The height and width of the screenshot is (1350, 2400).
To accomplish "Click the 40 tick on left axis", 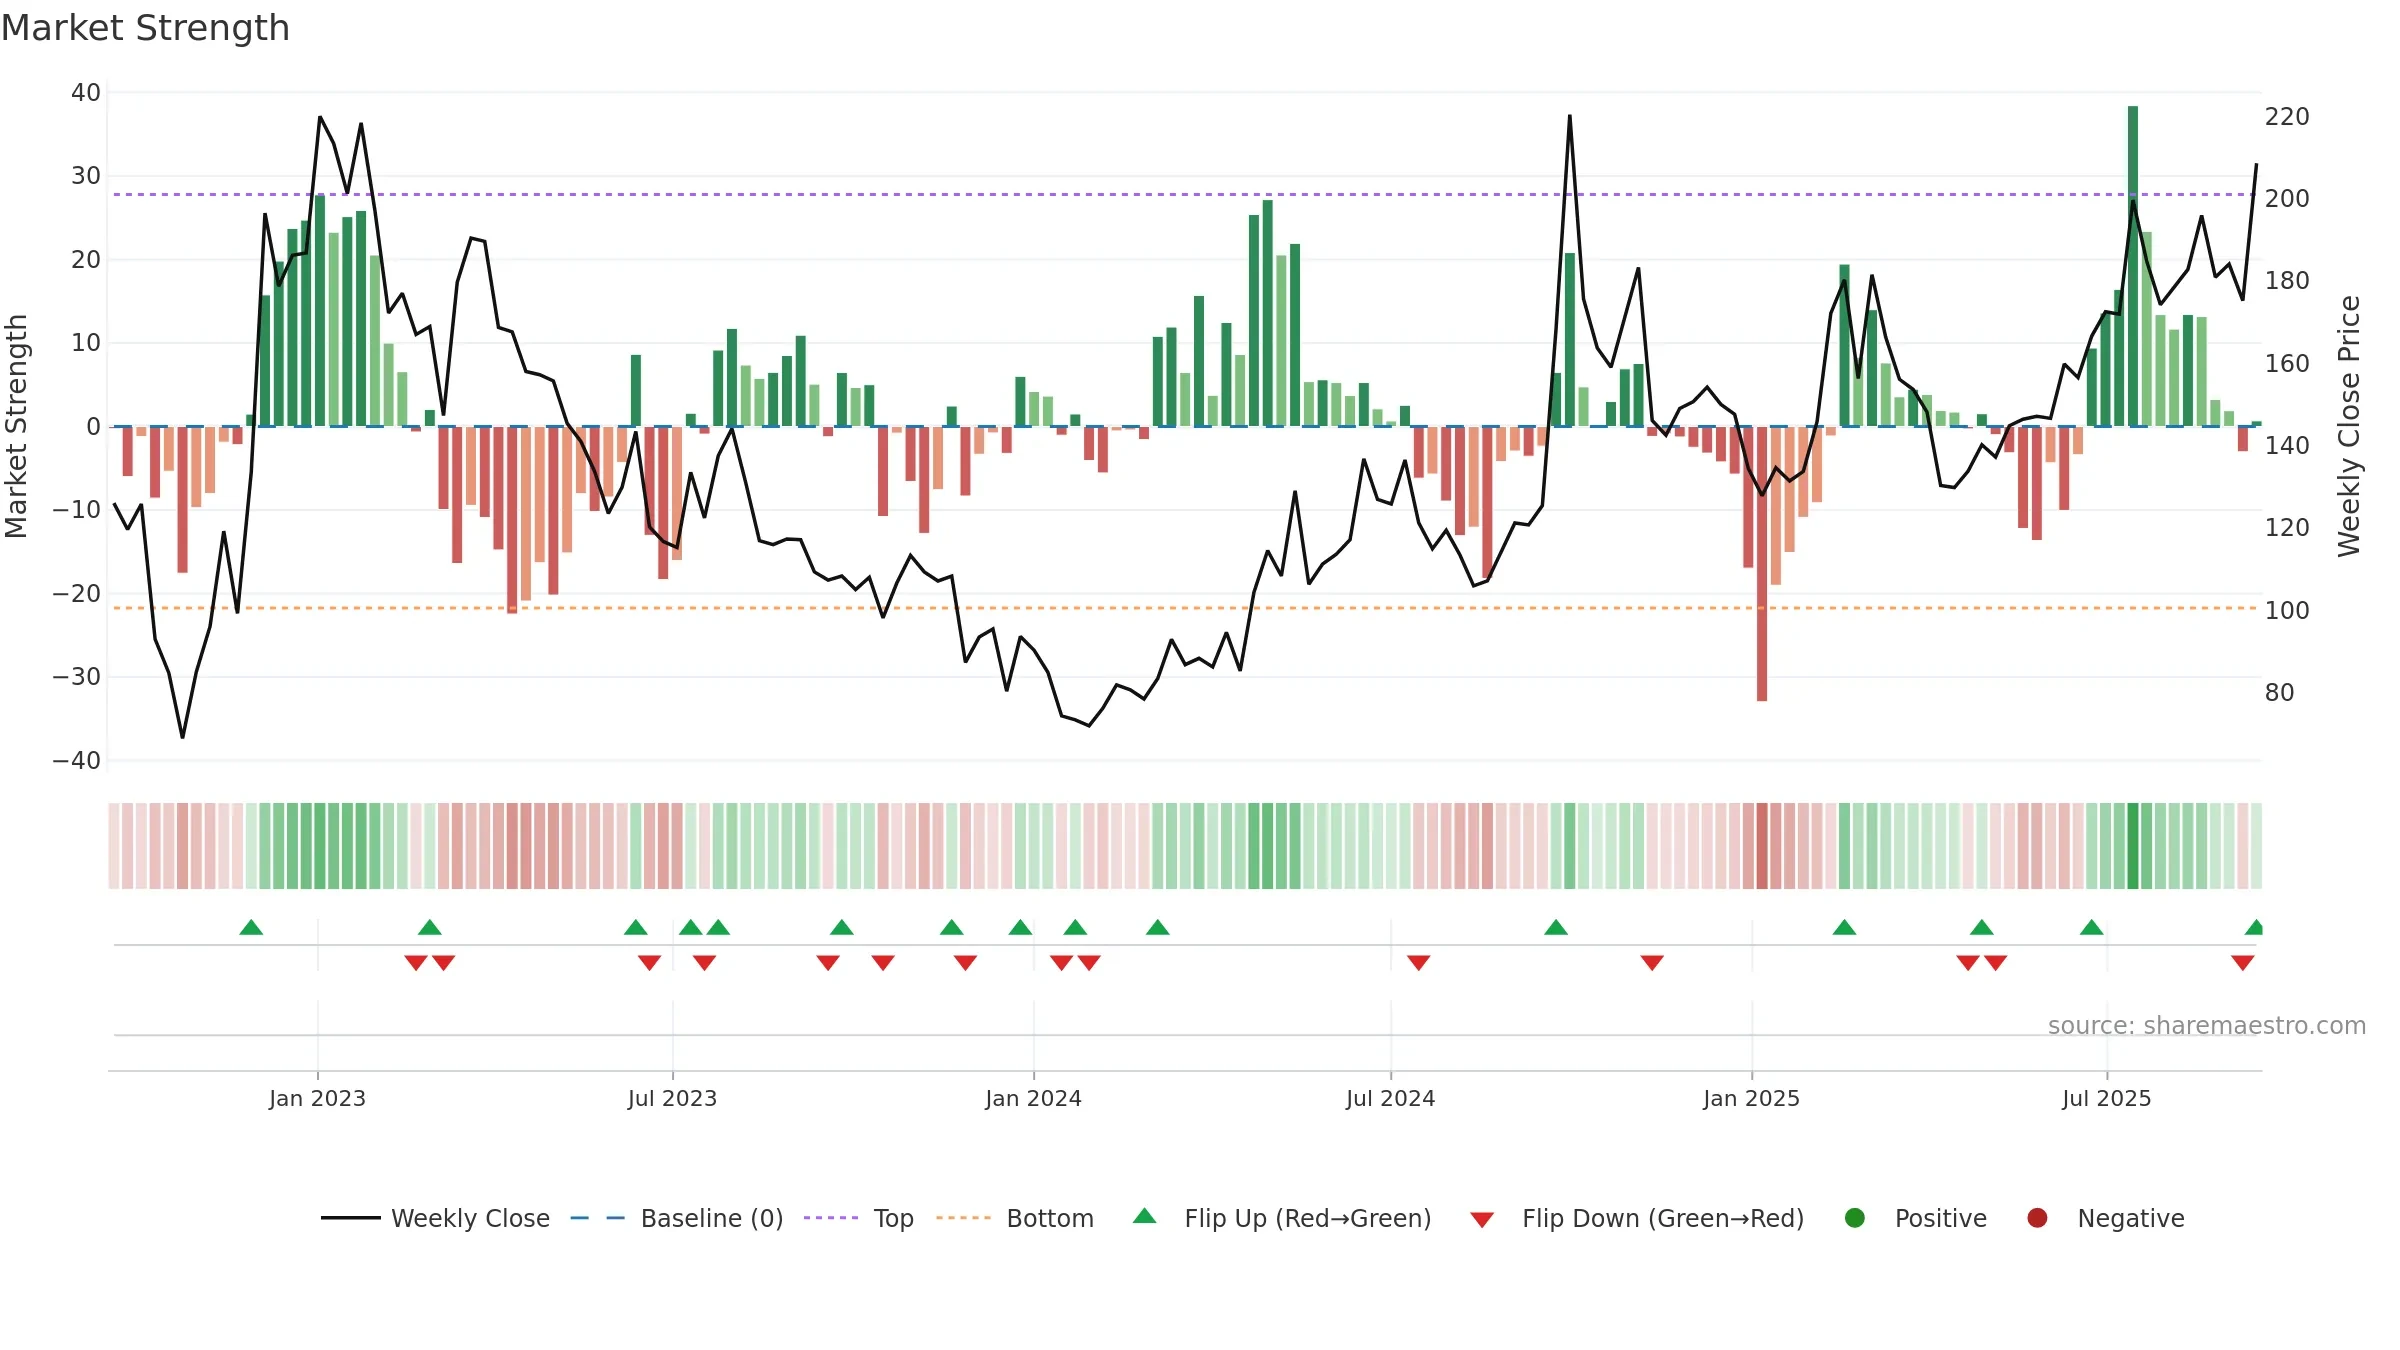I will point(86,93).
